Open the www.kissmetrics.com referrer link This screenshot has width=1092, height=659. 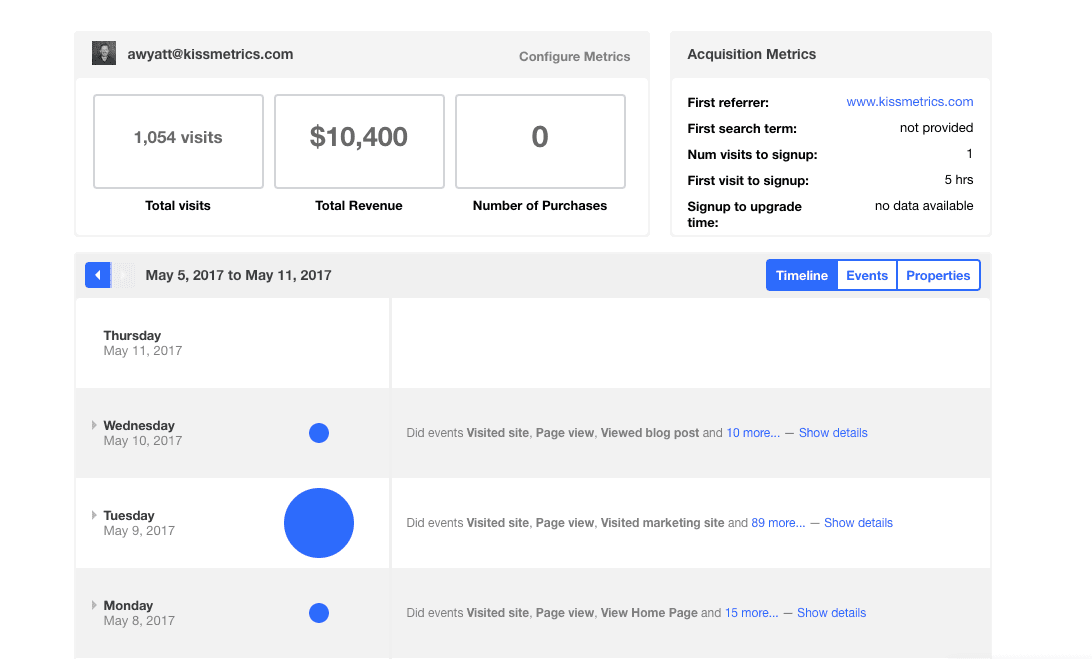pos(909,102)
